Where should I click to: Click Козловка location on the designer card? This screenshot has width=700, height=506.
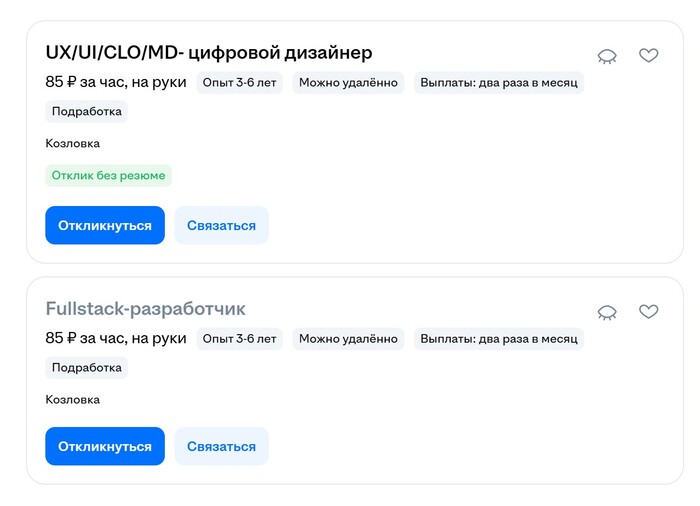pos(73,144)
